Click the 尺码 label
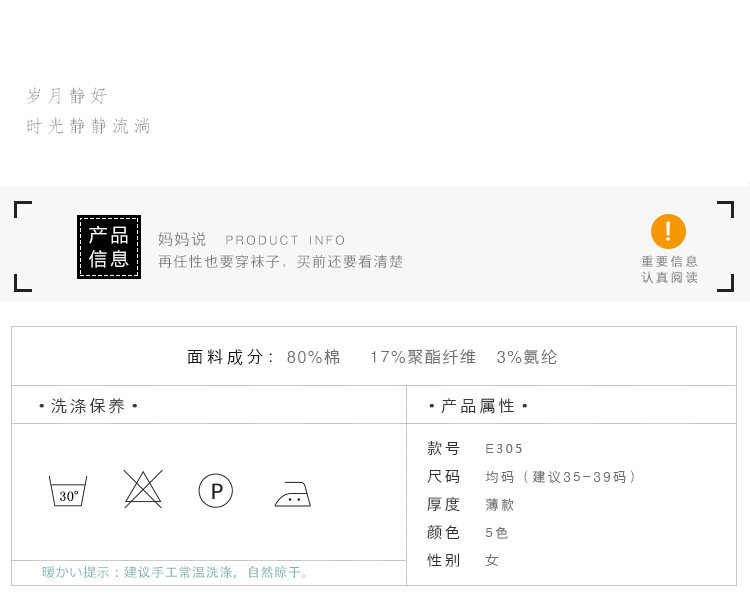This screenshot has height=603, width=750. point(443,476)
